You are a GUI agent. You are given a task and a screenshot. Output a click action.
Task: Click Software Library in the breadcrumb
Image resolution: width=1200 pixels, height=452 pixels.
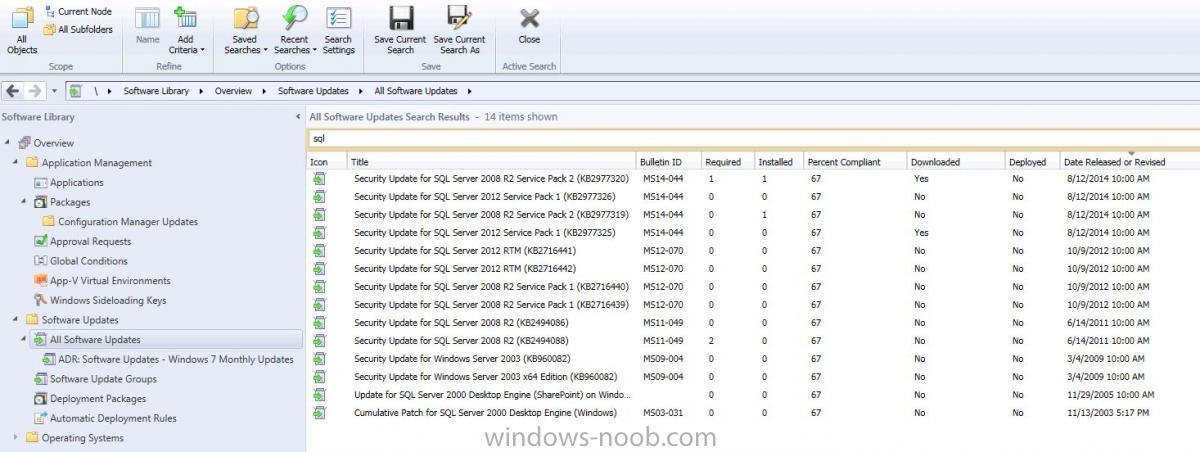tap(156, 91)
